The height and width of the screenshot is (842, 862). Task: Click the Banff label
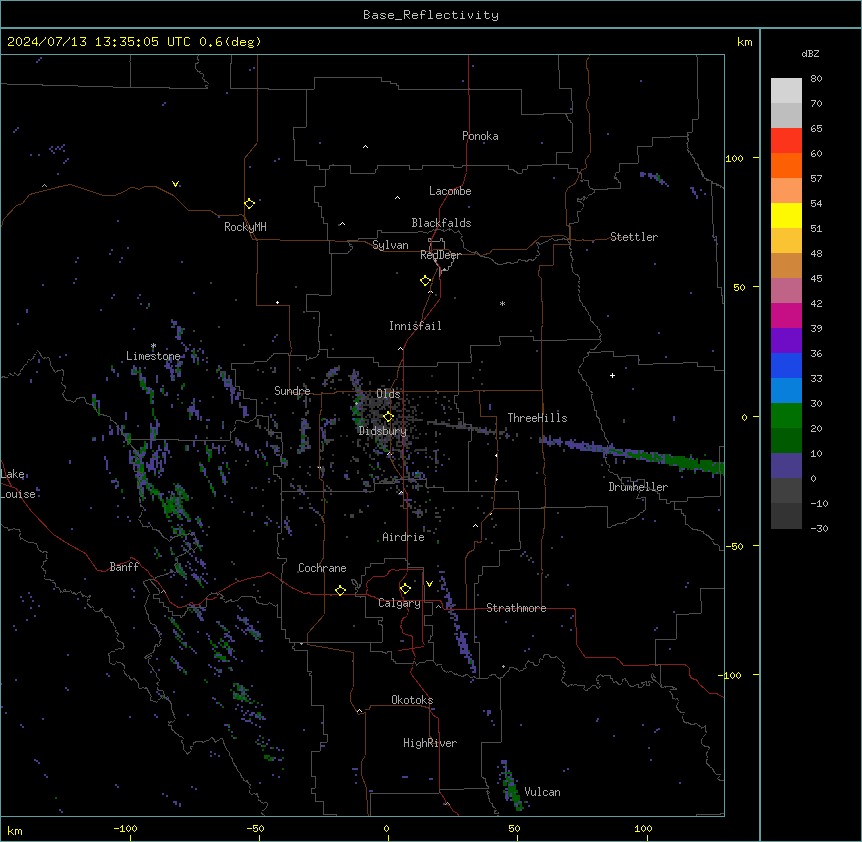(124, 567)
